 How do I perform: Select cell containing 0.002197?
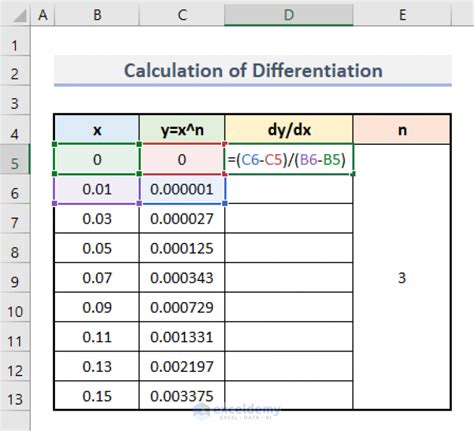coord(182,366)
